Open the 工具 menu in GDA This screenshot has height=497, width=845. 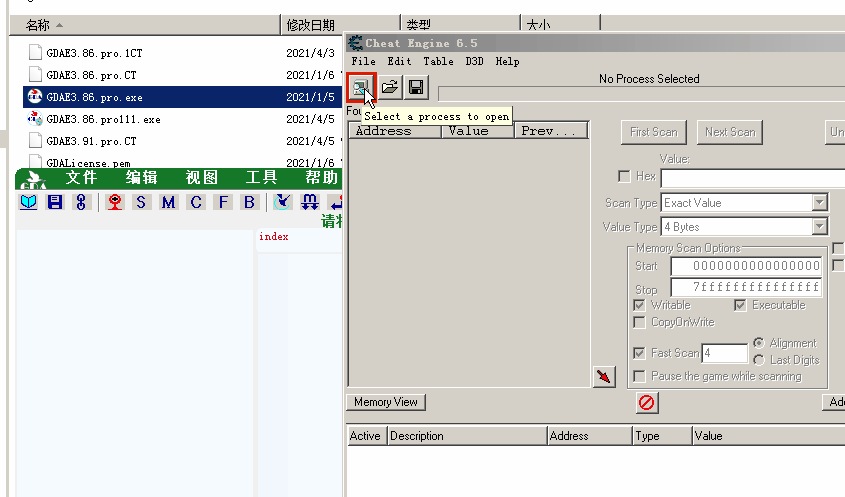pyautogui.click(x=261, y=177)
